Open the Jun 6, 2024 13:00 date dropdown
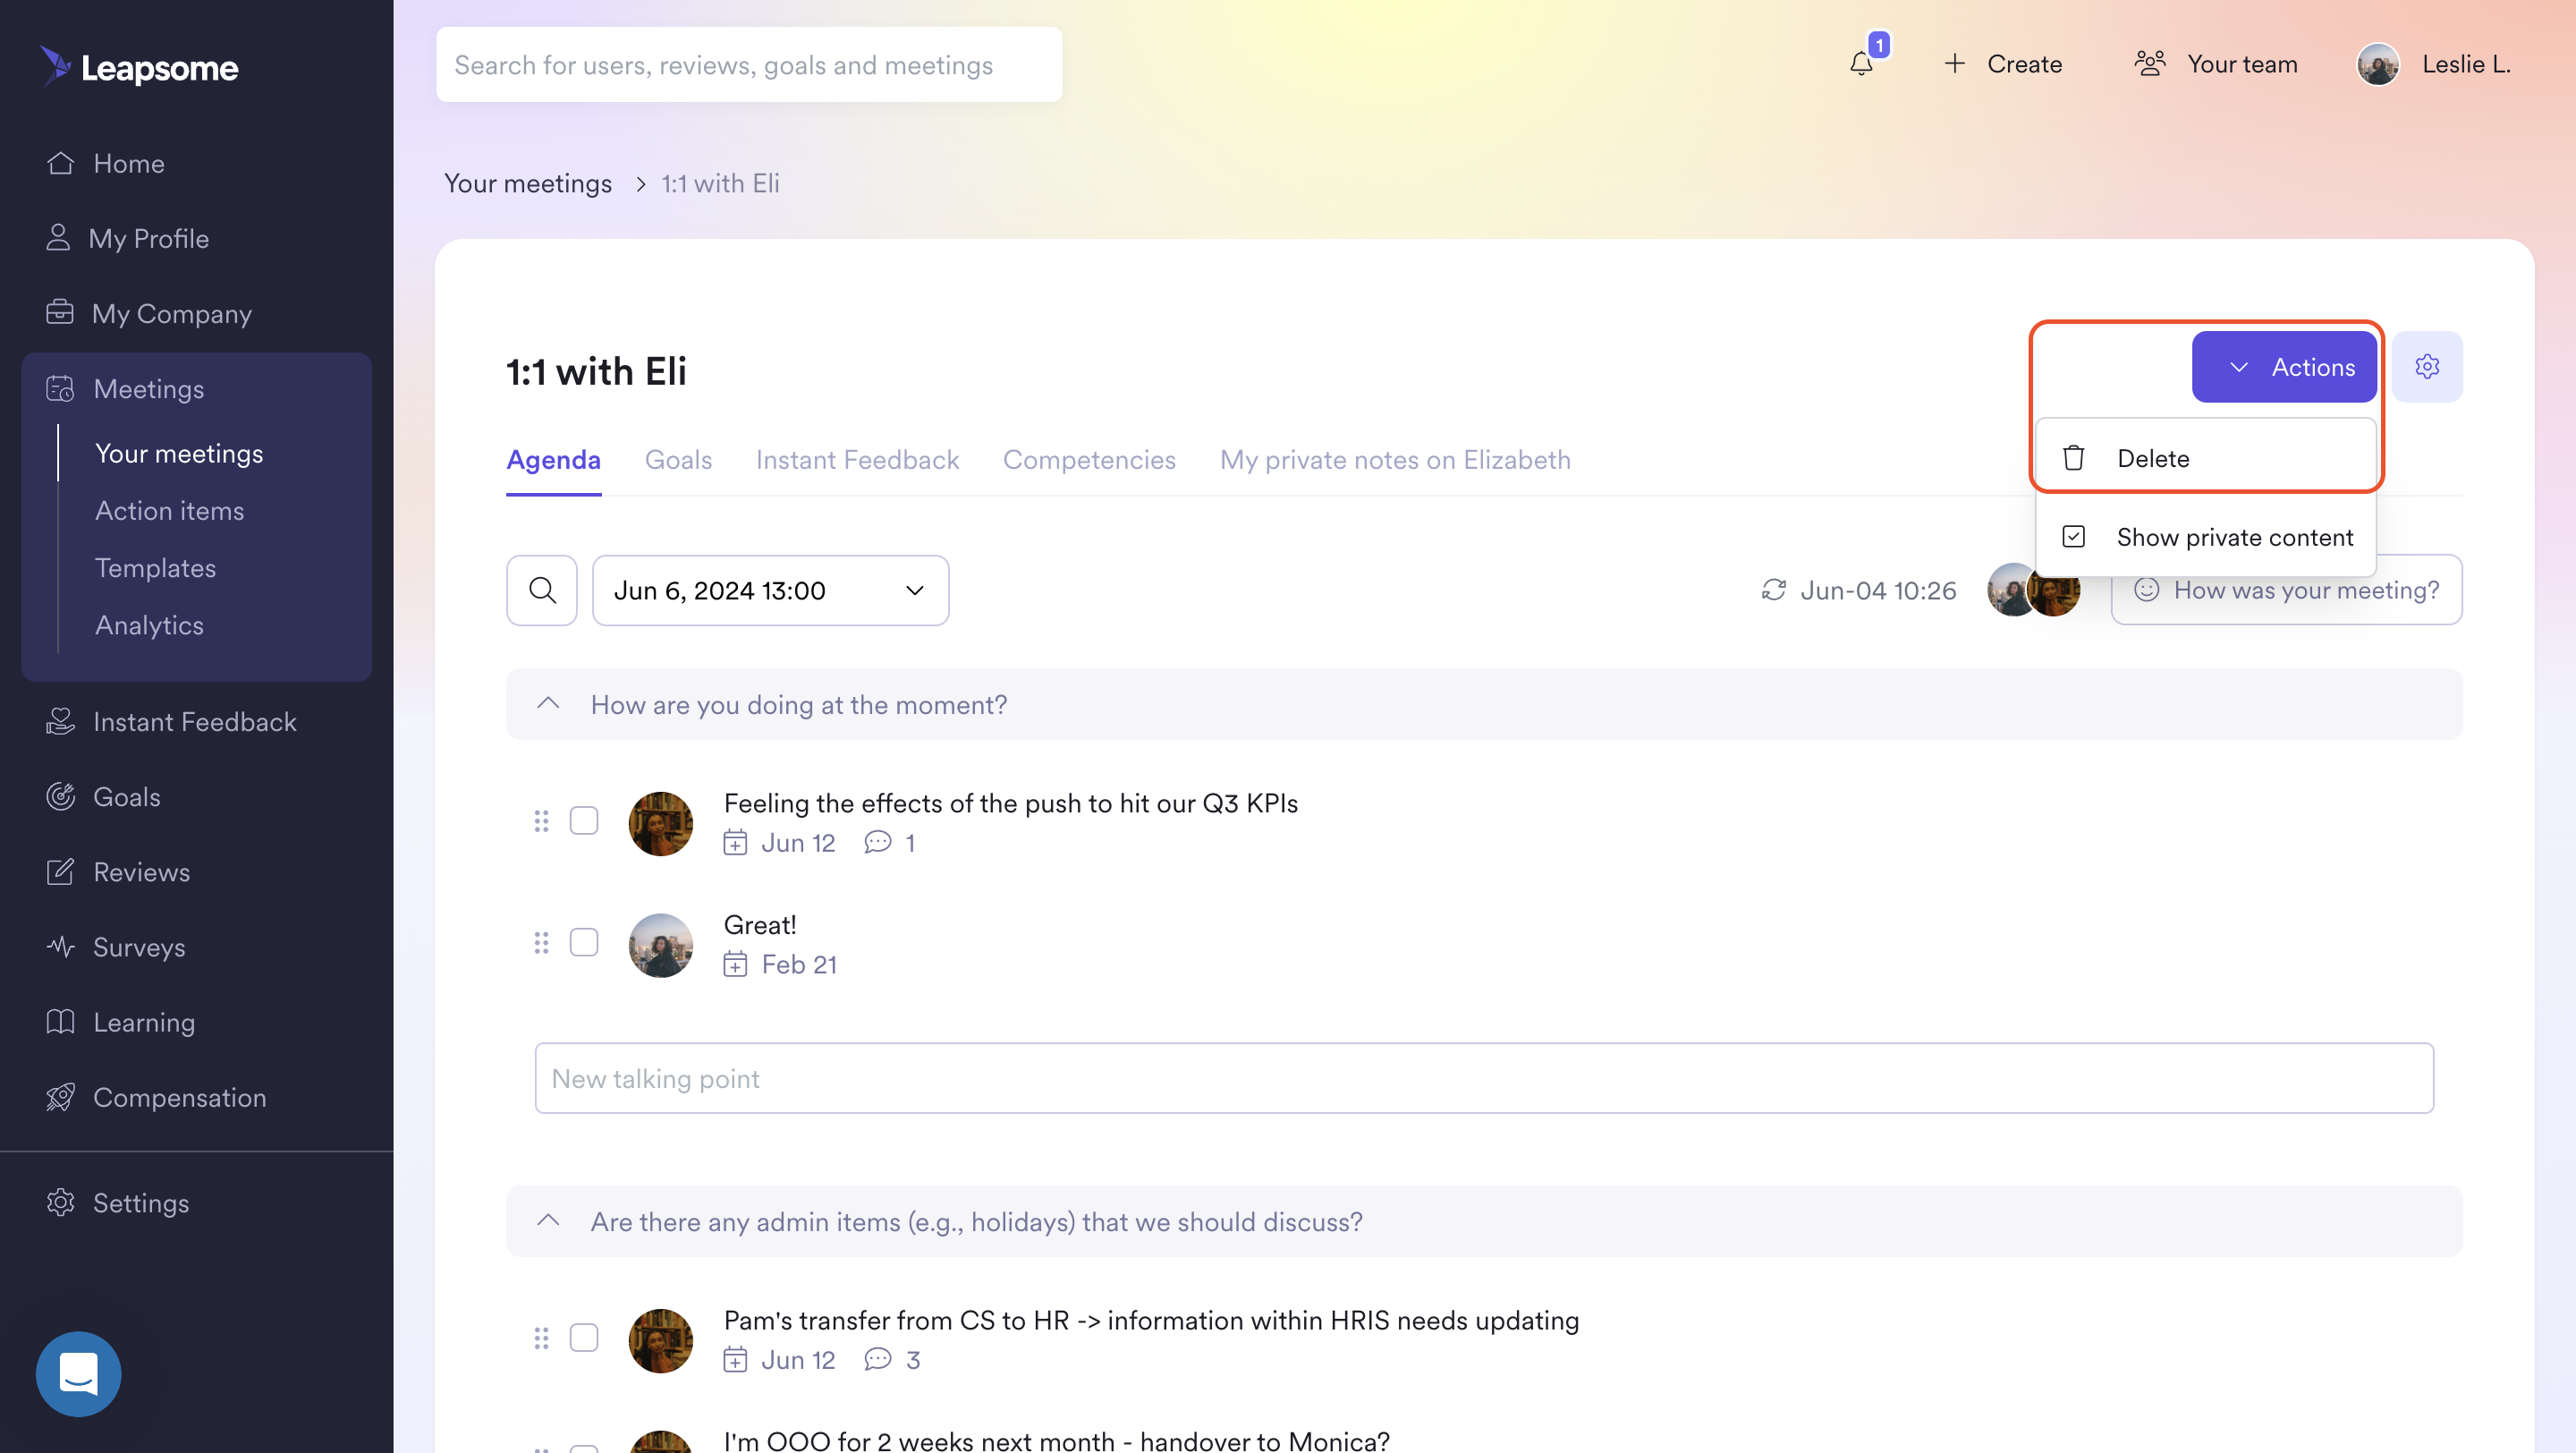The height and width of the screenshot is (1453, 2576). tap(770, 590)
